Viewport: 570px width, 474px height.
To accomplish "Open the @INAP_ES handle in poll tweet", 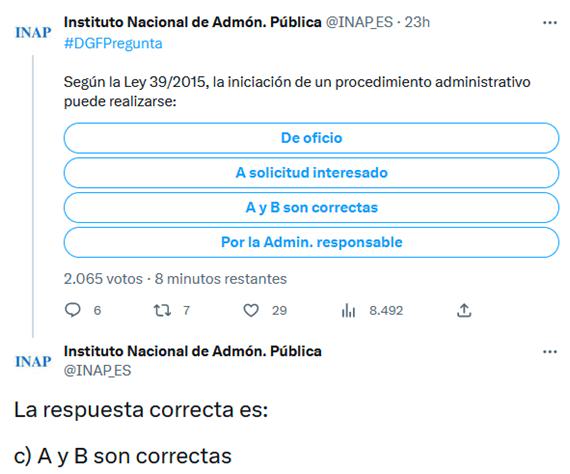I will click(x=359, y=23).
